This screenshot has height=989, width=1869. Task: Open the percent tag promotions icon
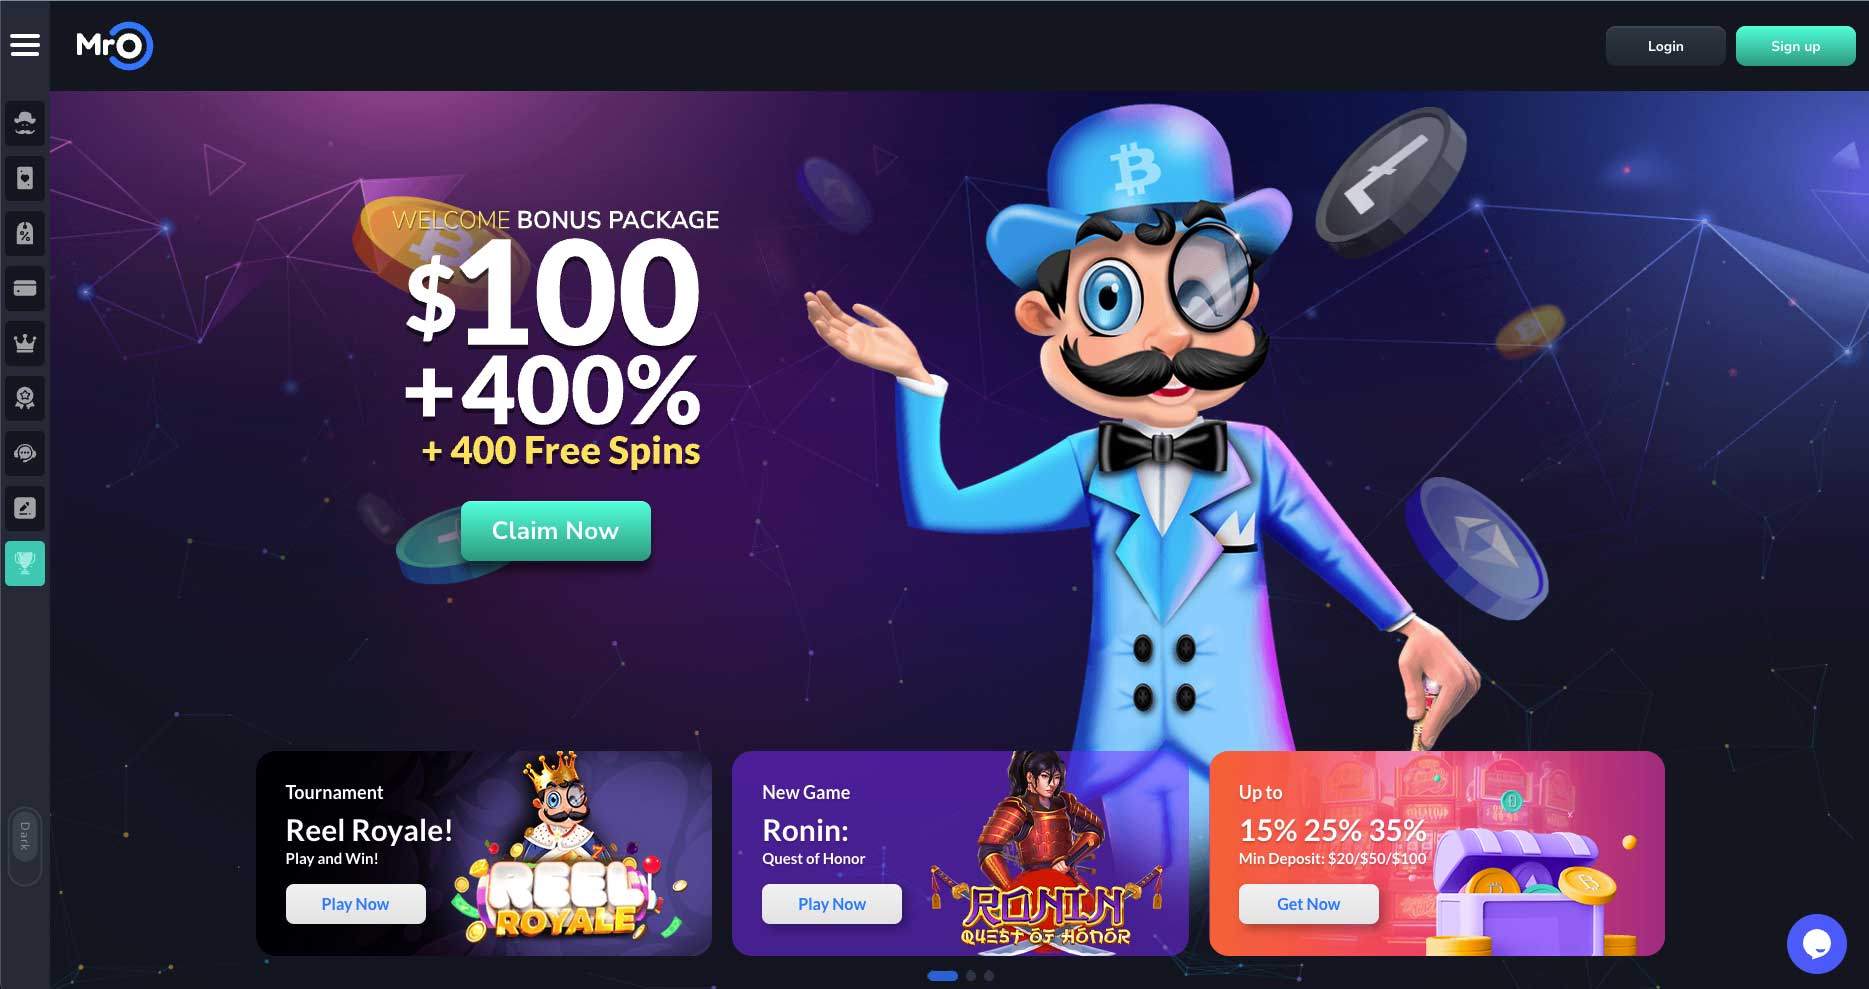tap(25, 233)
